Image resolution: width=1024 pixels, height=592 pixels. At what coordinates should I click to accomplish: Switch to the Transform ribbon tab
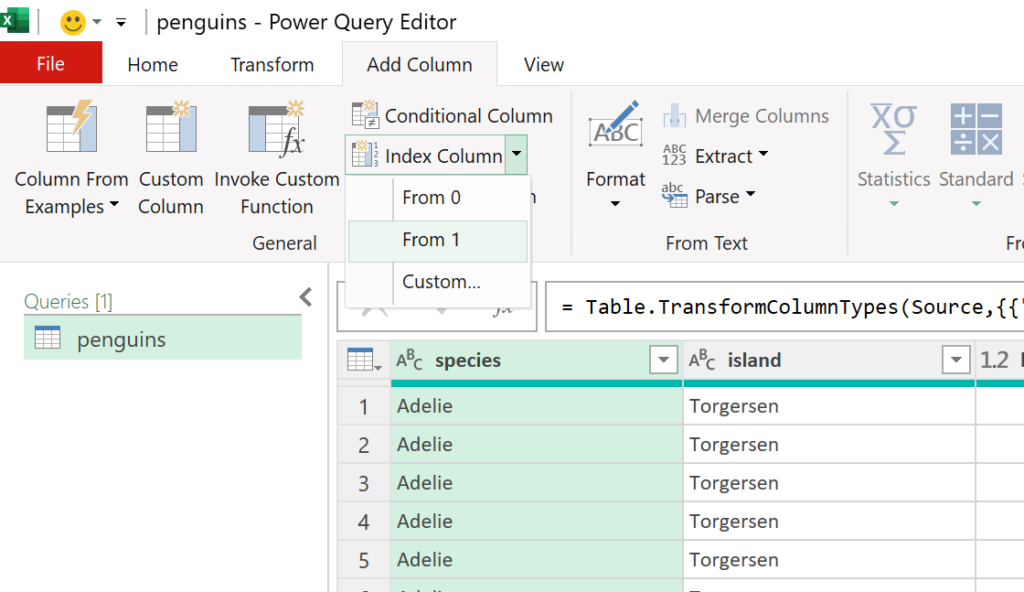coord(270,64)
